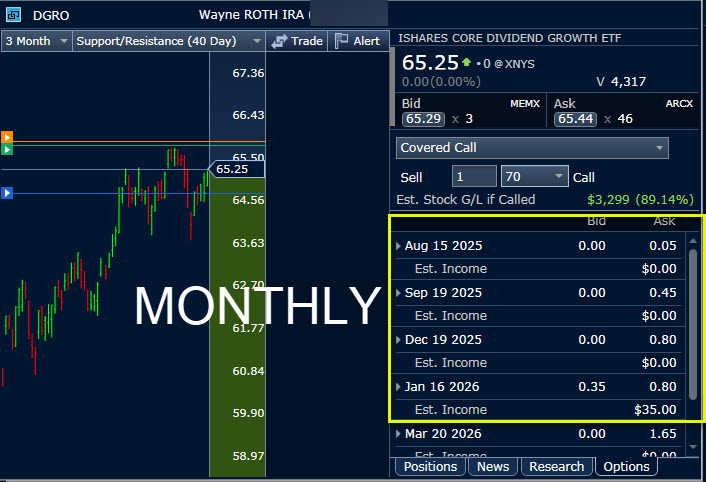Click the app logo icon beside DGRO
Screen dimensions: 706x482
coord(11,14)
